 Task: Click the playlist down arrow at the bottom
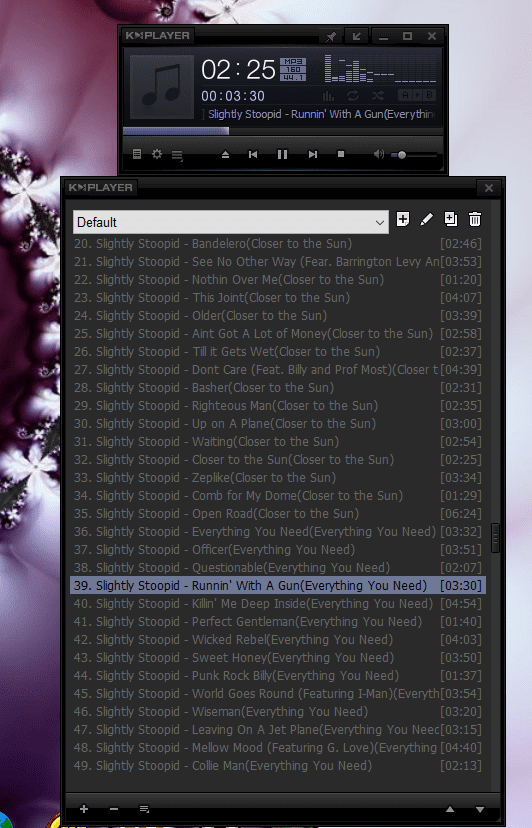(x=480, y=810)
